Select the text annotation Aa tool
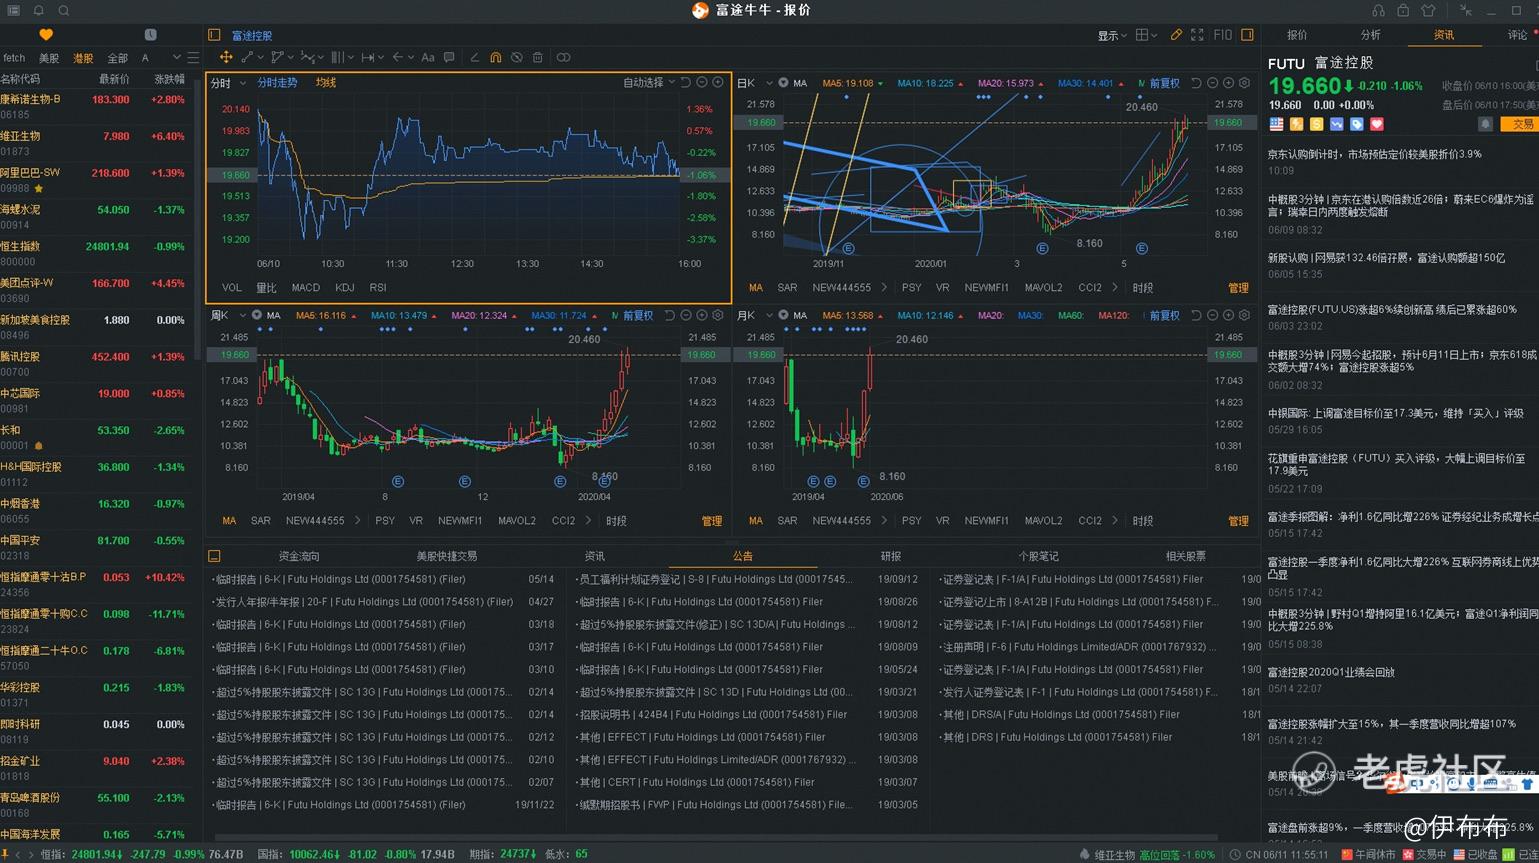 point(428,58)
